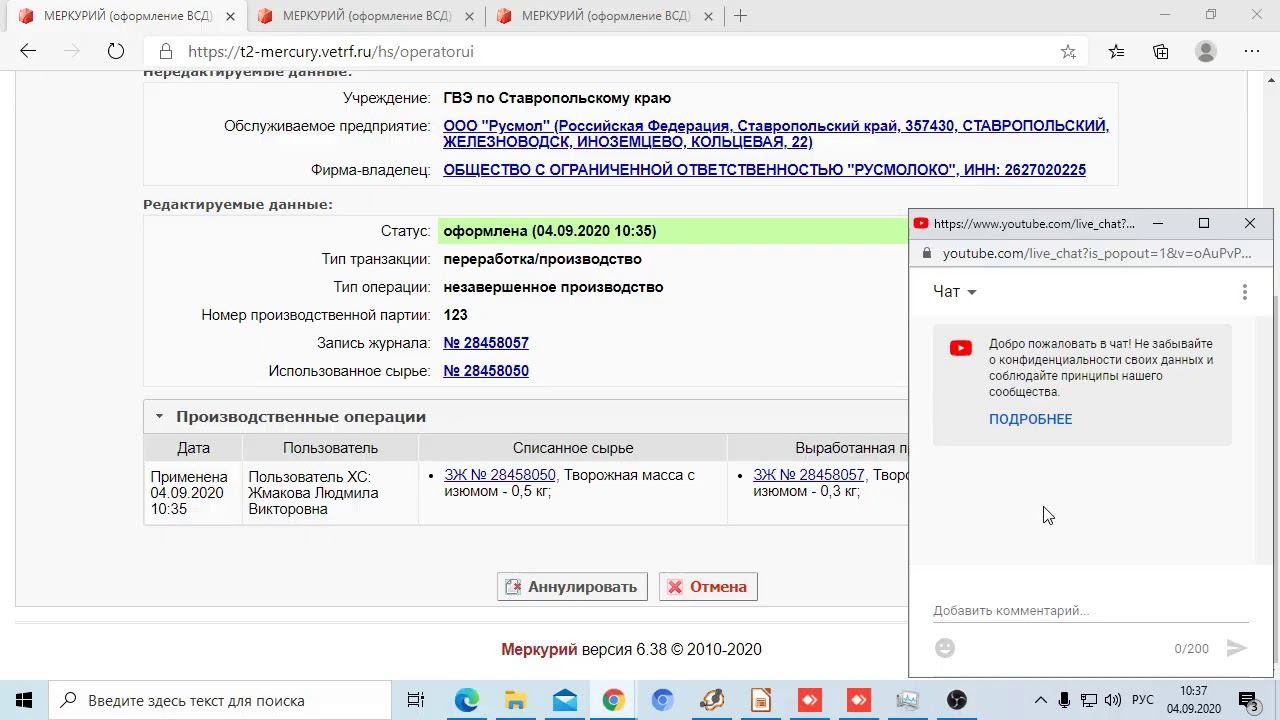The height and width of the screenshot is (720, 1280).
Task: Open Task View on the taskbar
Action: click(416, 700)
